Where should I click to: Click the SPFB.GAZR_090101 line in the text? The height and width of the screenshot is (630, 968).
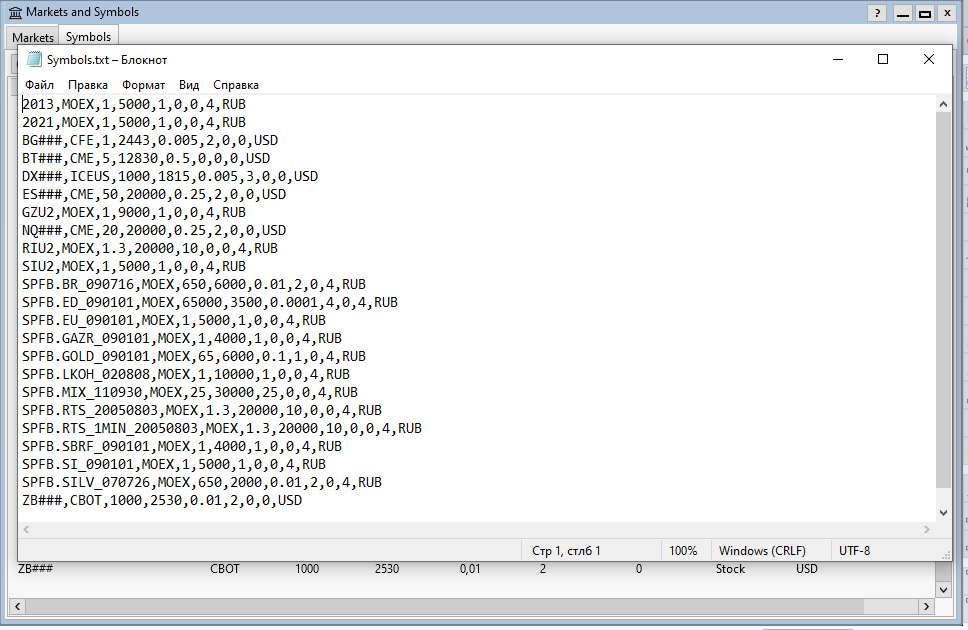click(150, 338)
